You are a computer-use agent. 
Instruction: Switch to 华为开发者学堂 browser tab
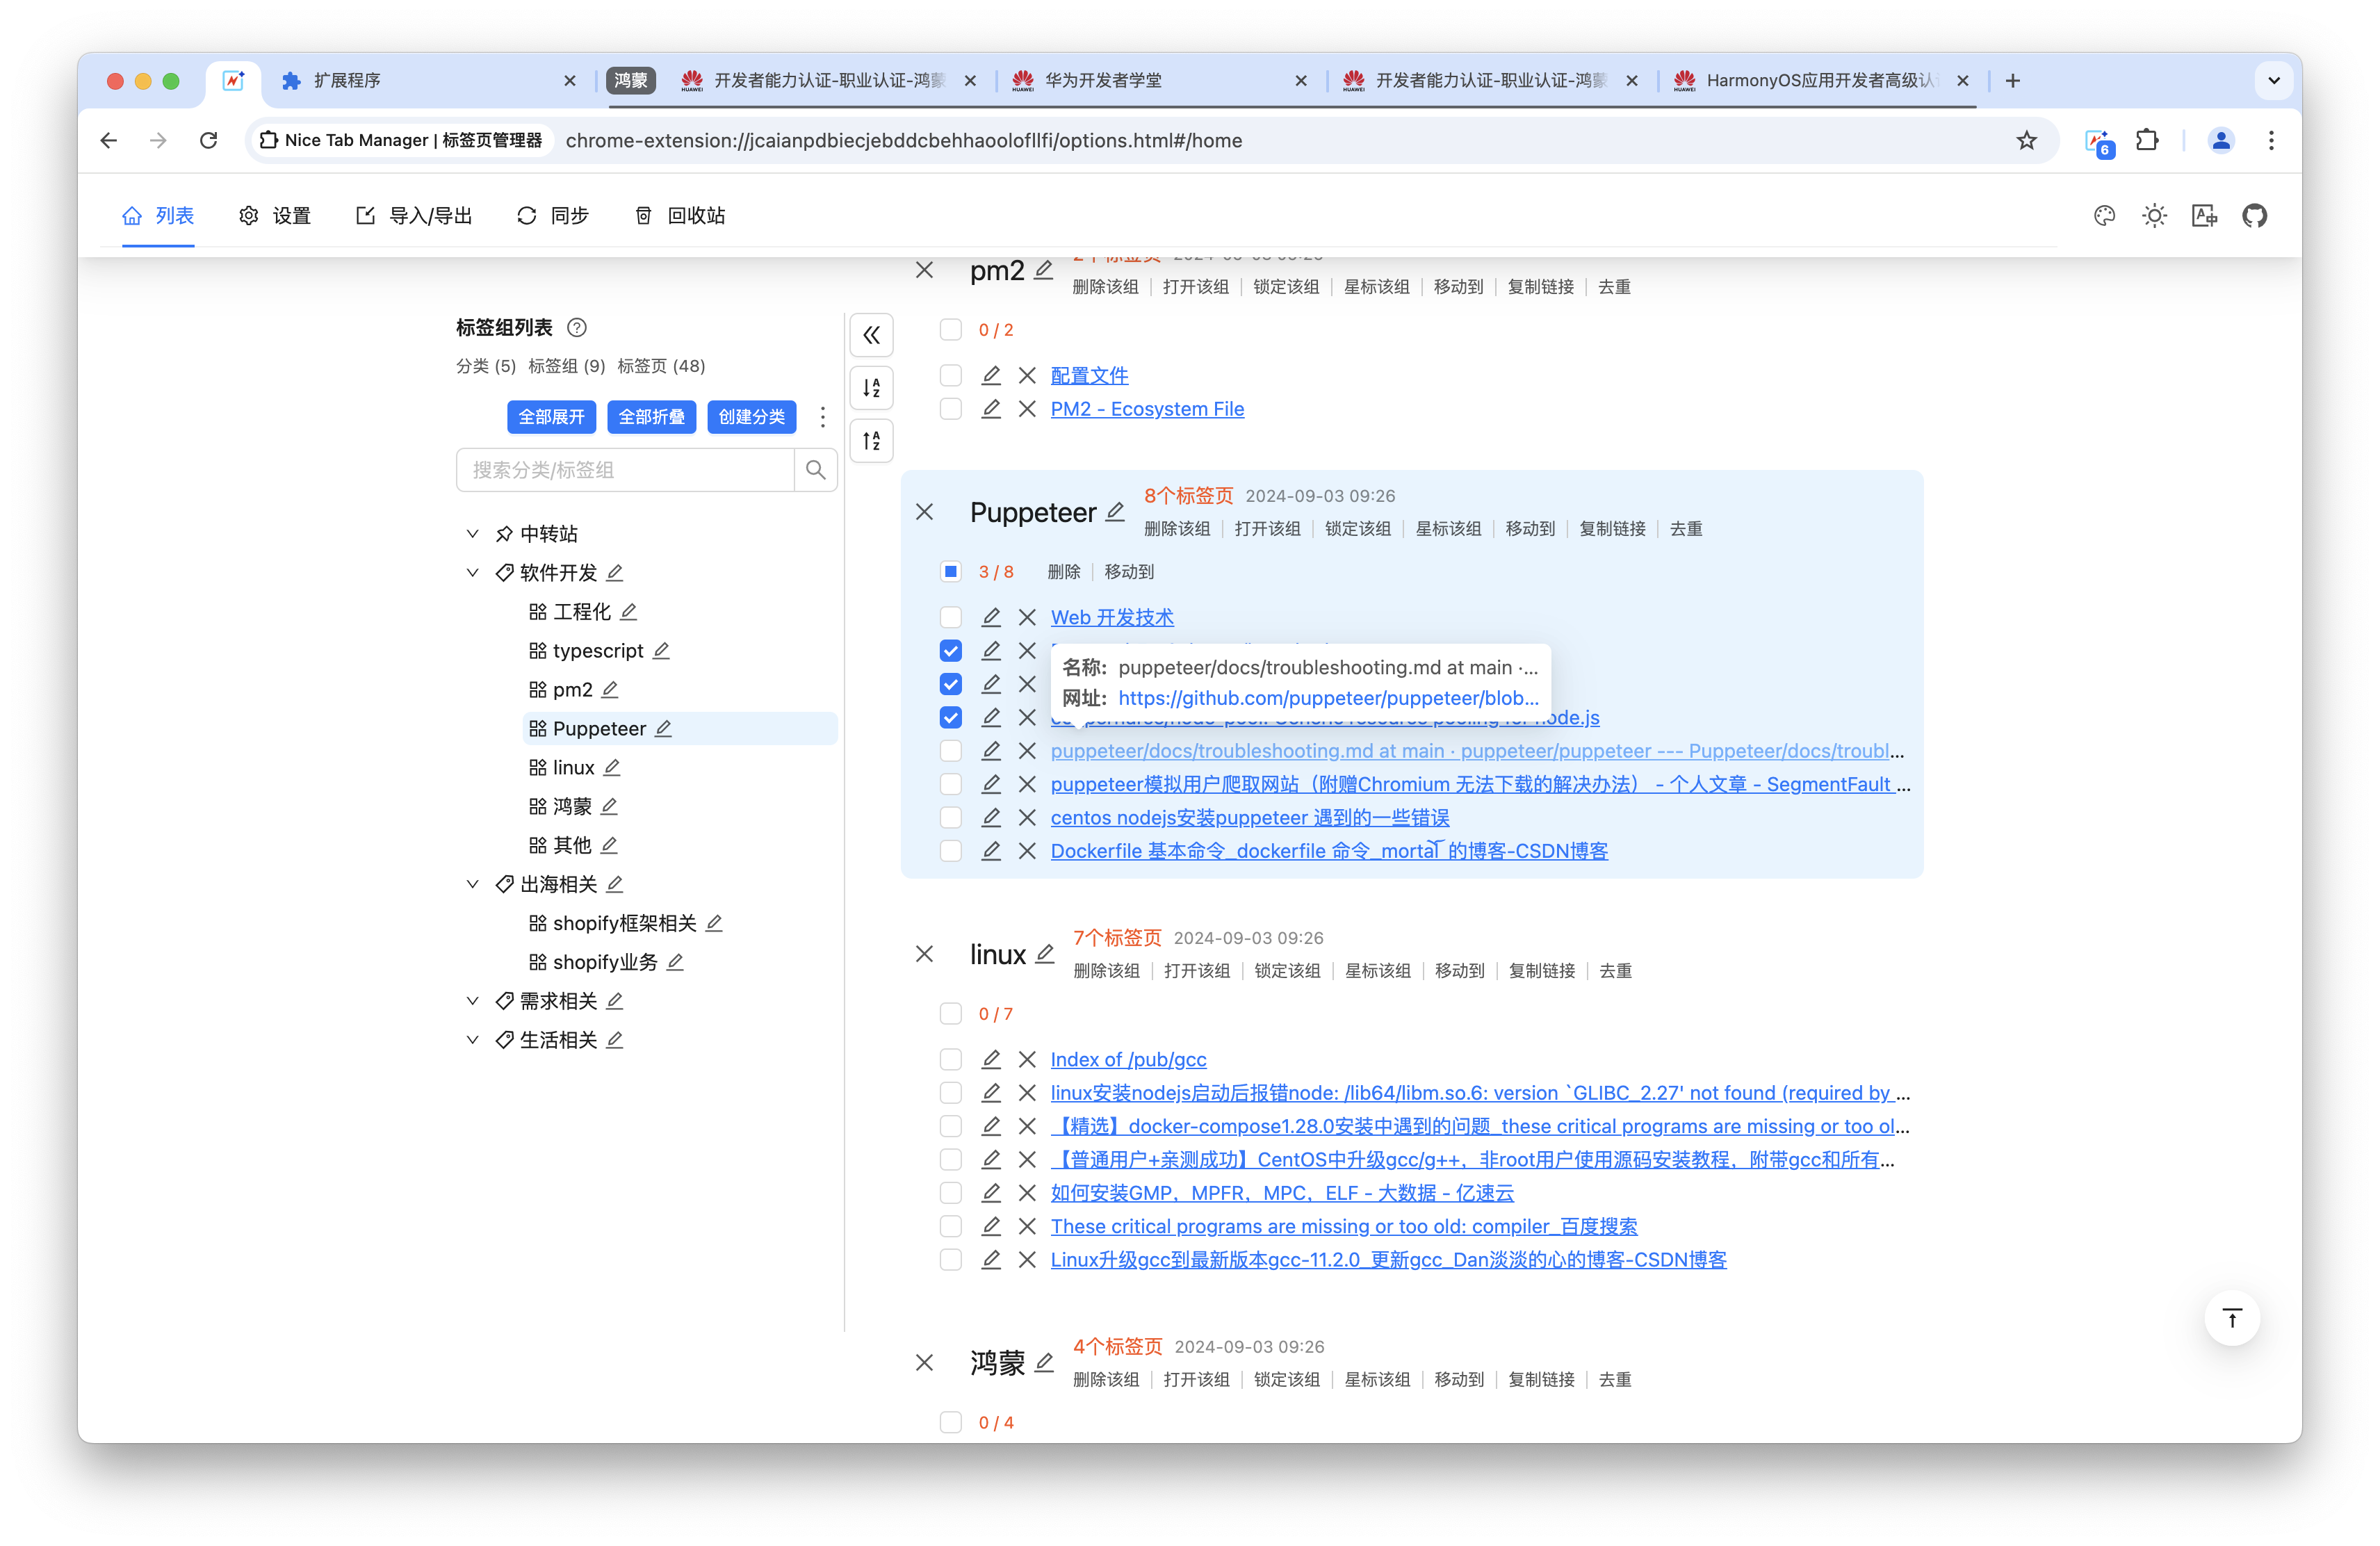1160,81
